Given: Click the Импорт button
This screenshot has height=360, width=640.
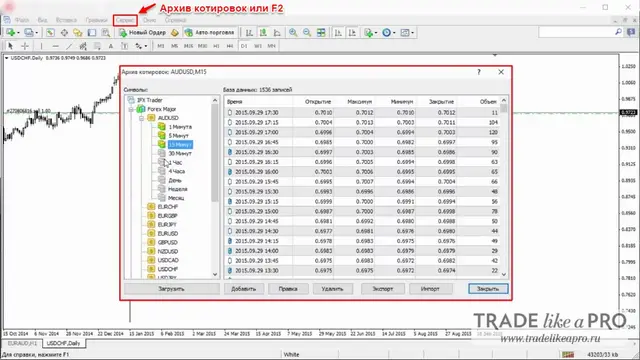Looking at the screenshot, I should pyautogui.click(x=430, y=289).
